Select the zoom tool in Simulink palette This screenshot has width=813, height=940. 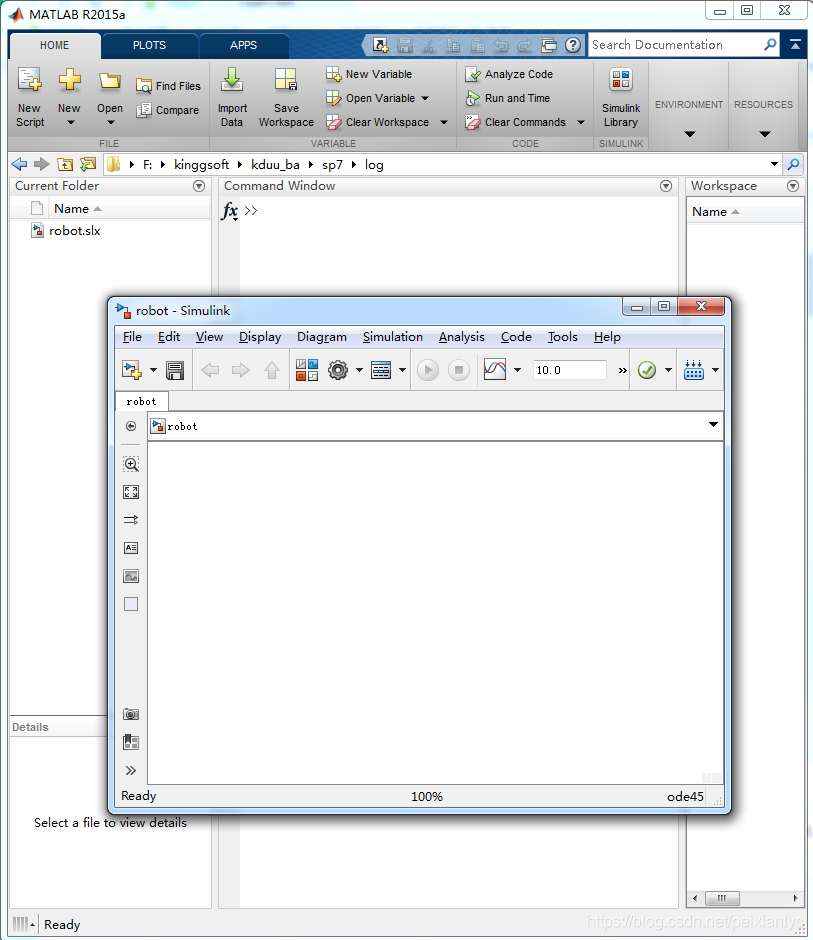point(131,463)
